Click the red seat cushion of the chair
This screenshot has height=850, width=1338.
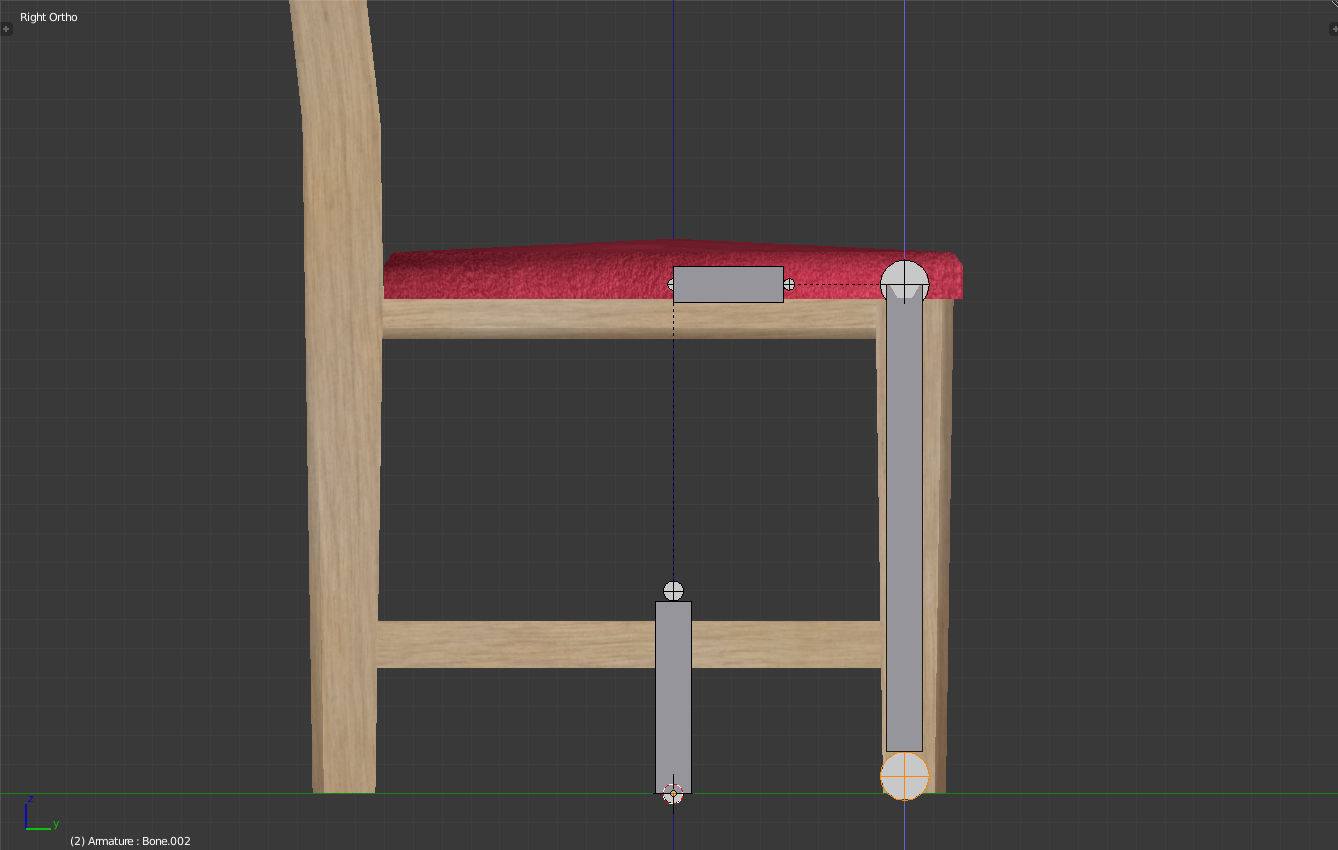click(520, 272)
